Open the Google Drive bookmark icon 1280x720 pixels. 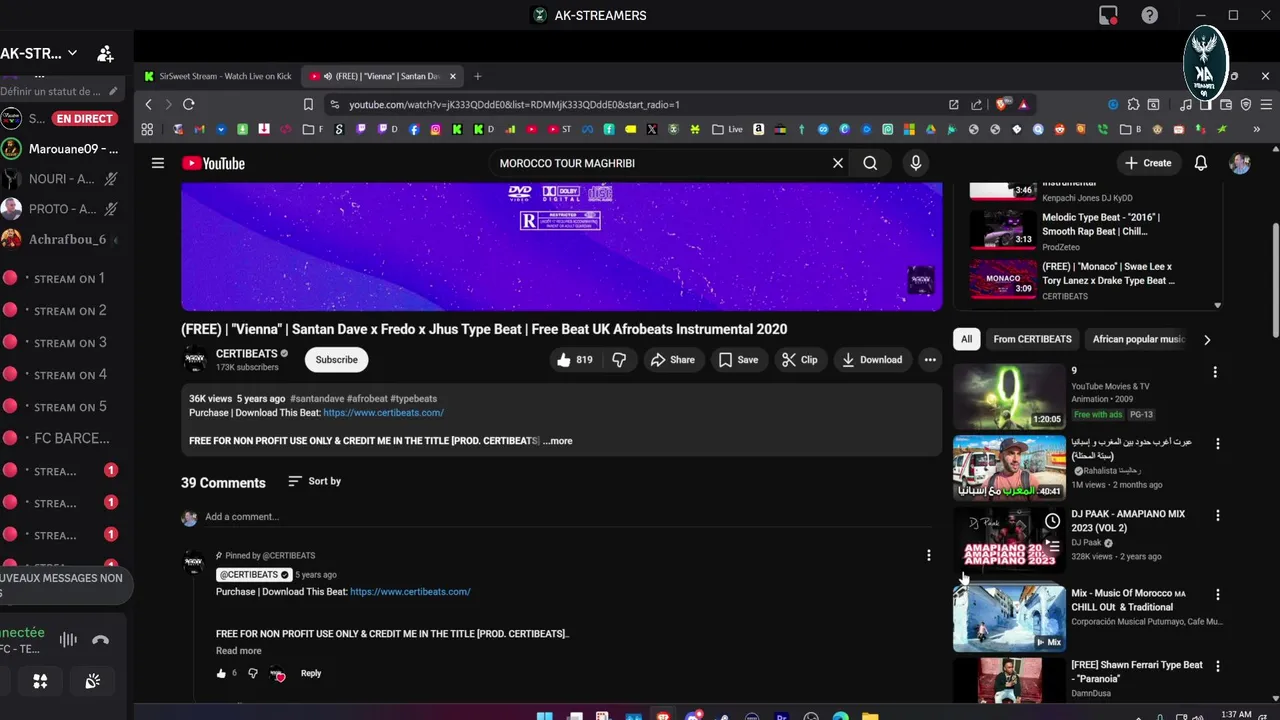[x=931, y=129]
